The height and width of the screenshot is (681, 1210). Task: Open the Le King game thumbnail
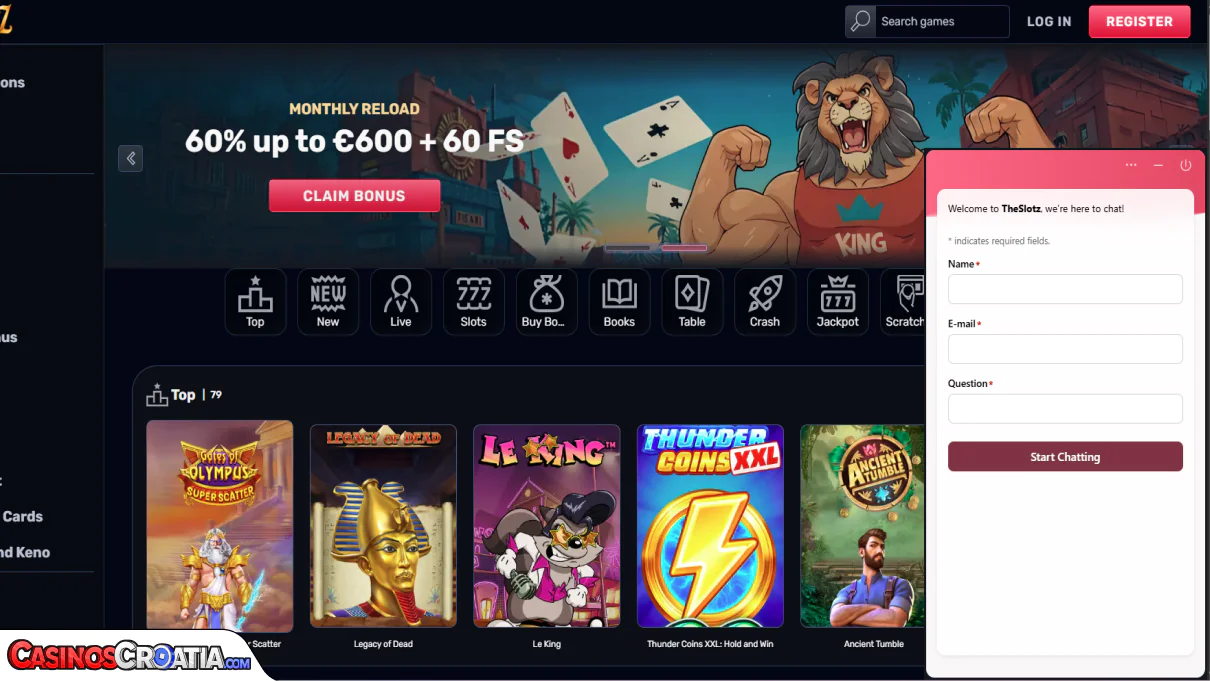pos(547,526)
